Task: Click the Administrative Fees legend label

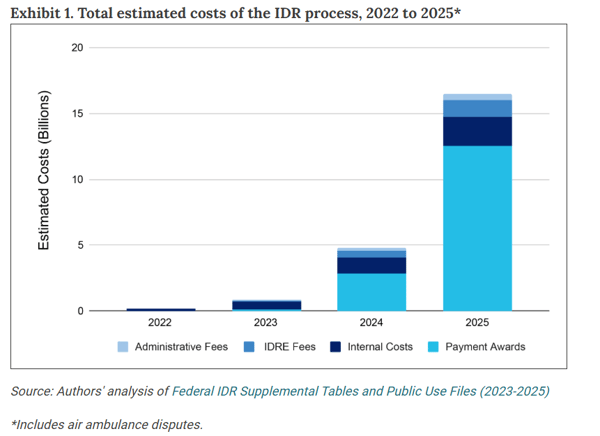Action: (x=181, y=347)
